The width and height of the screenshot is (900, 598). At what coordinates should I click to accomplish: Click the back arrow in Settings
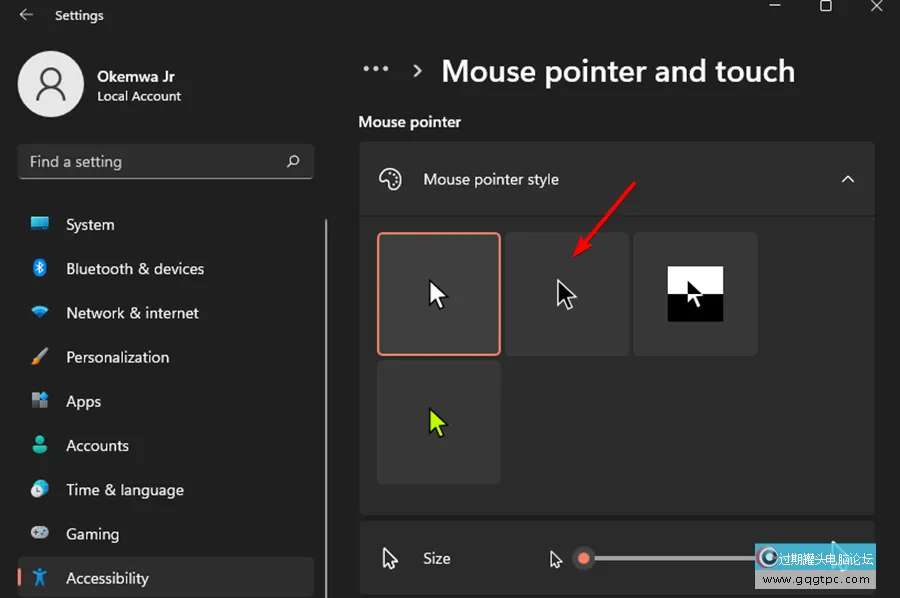(x=26, y=15)
